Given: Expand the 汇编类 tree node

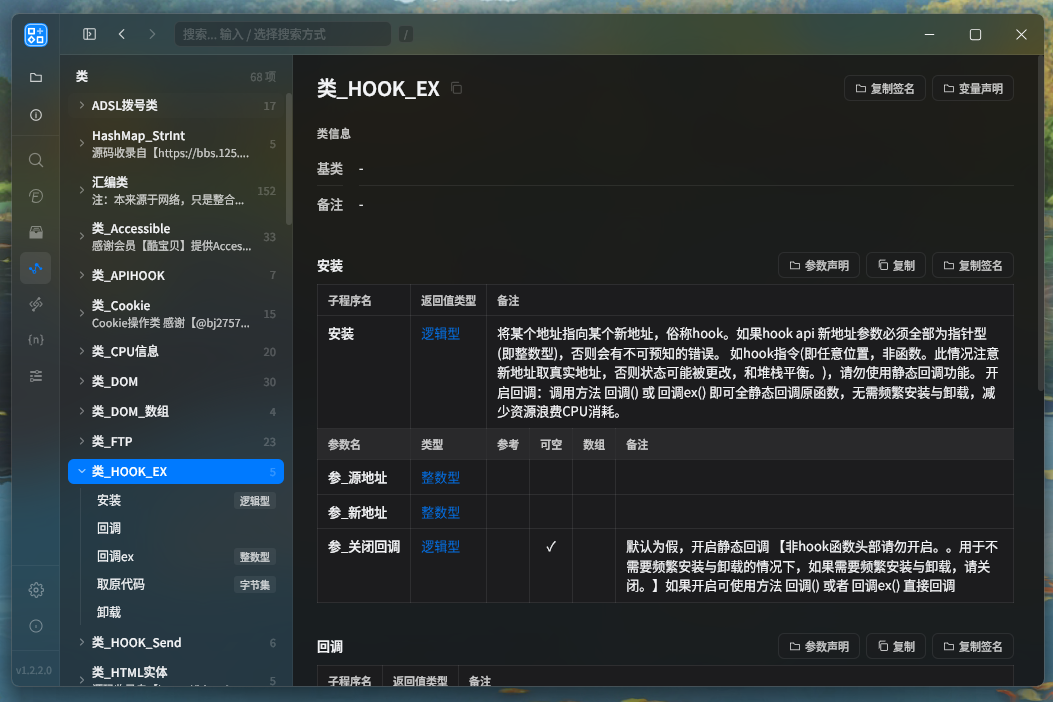Looking at the screenshot, I should (81, 191).
